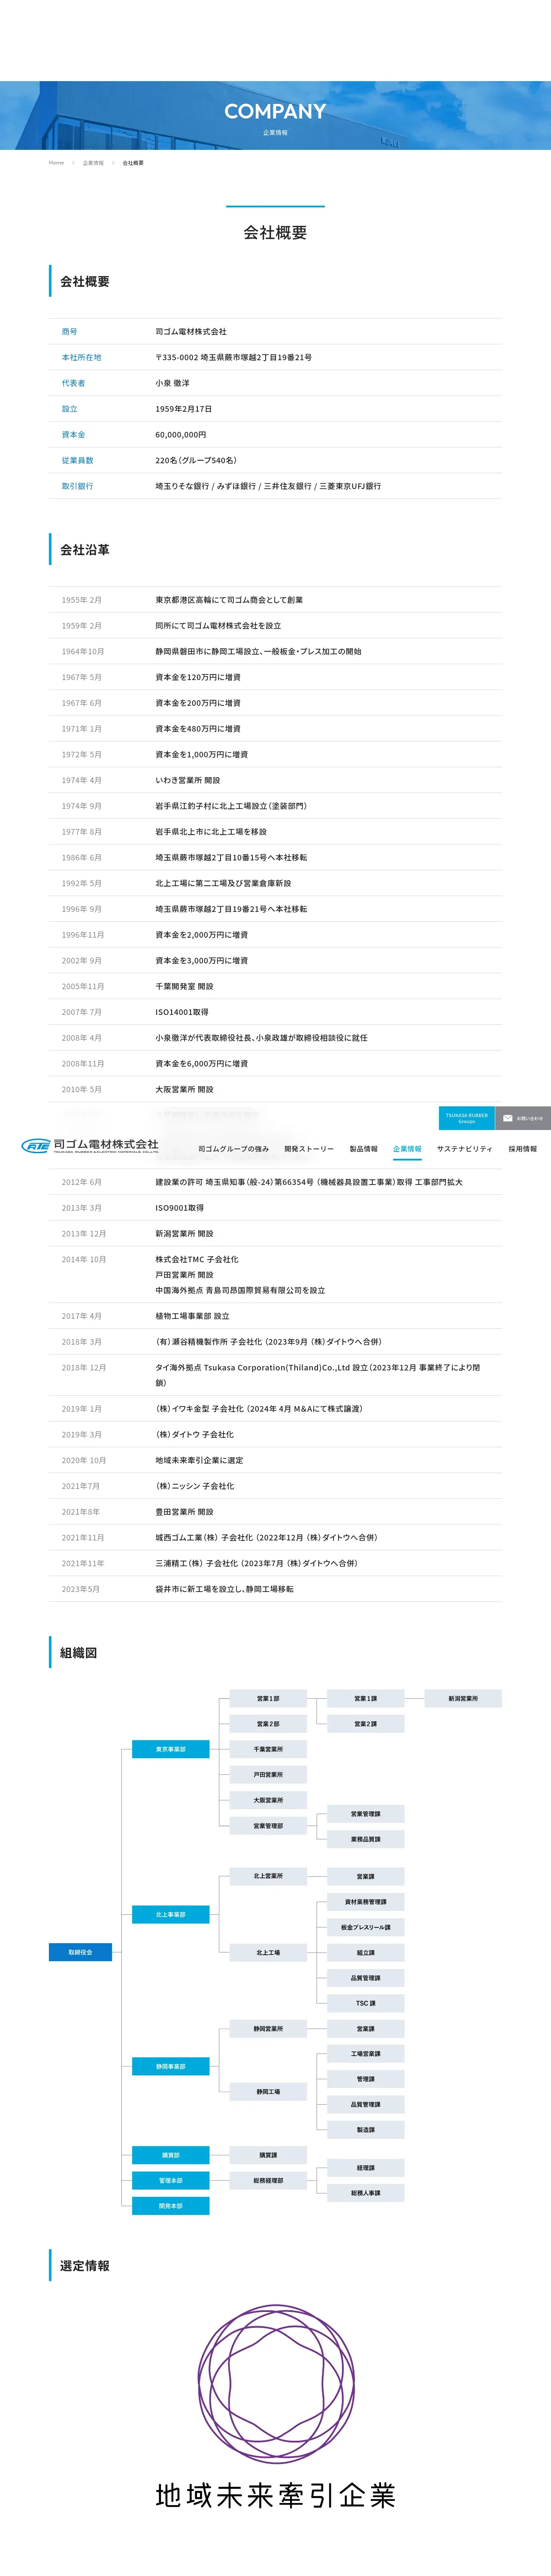Click the 取締役会 box in org chart
The image size is (551, 2576).
(80, 1952)
